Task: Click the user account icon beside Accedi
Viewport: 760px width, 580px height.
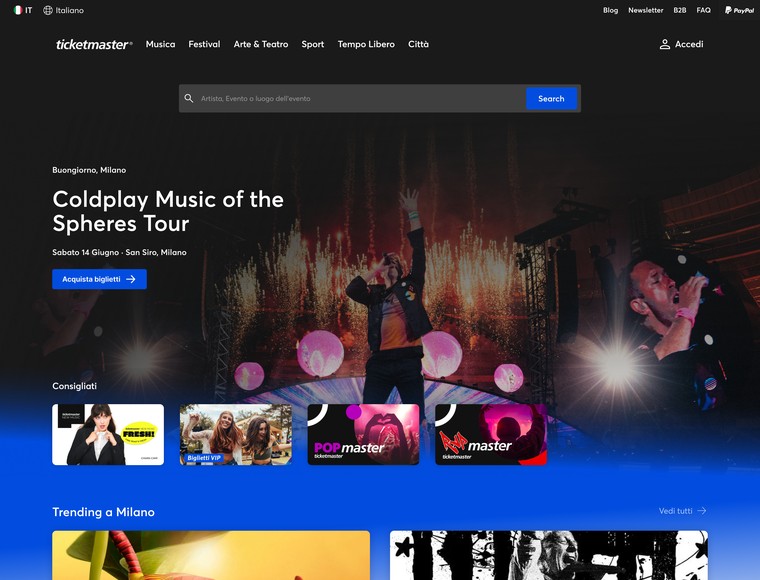Action: (665, 45)
